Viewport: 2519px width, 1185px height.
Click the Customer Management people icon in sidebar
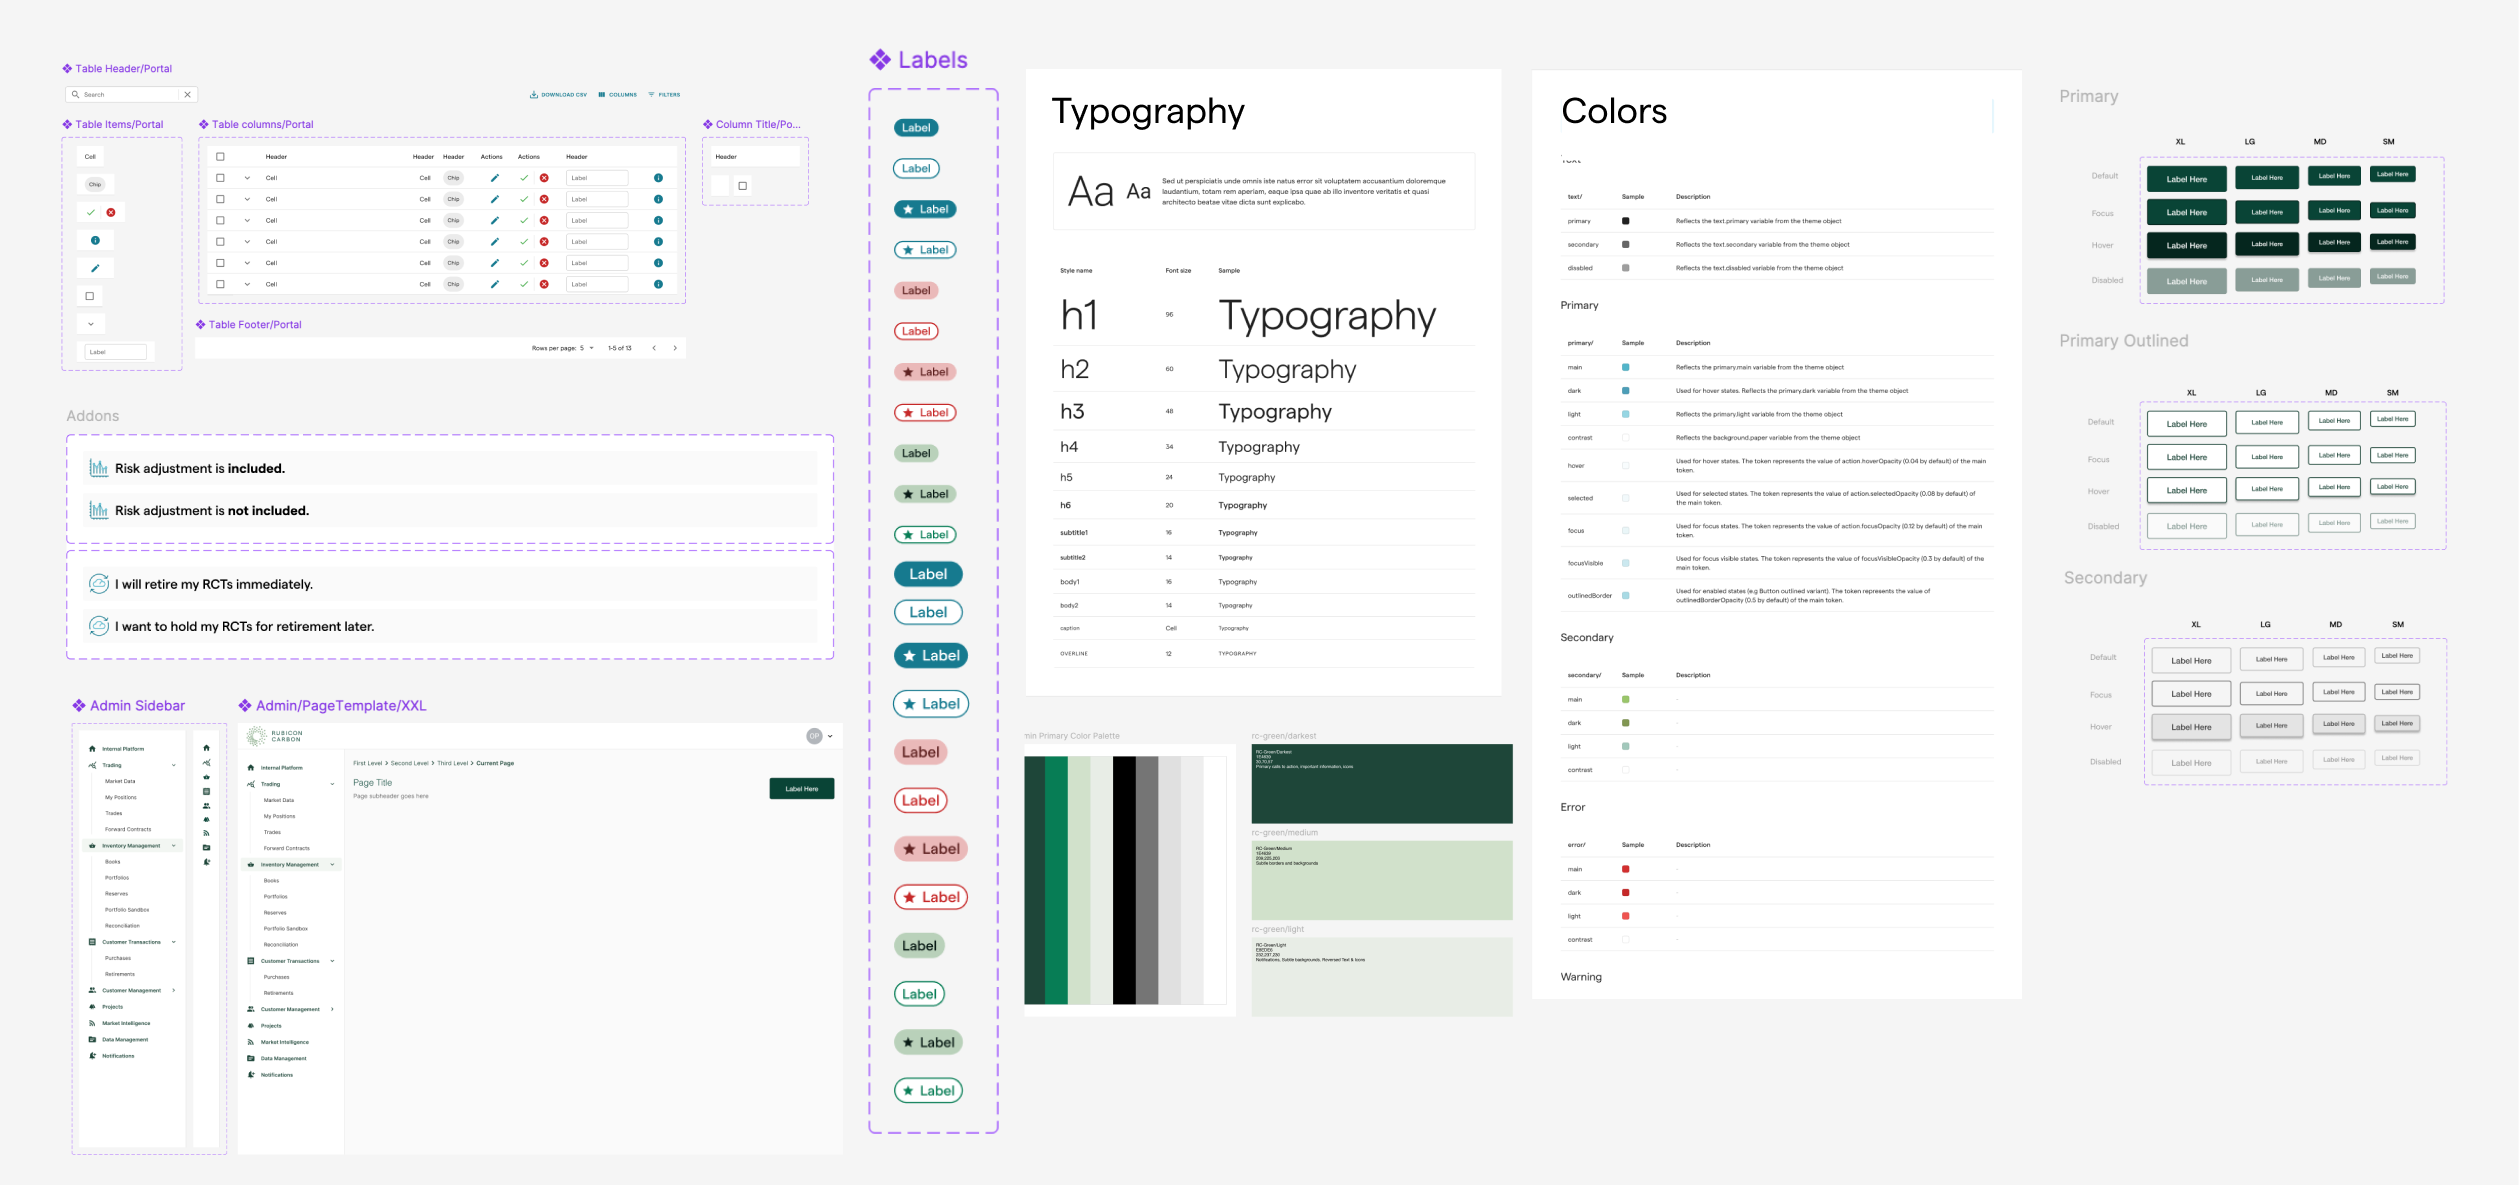92,990
